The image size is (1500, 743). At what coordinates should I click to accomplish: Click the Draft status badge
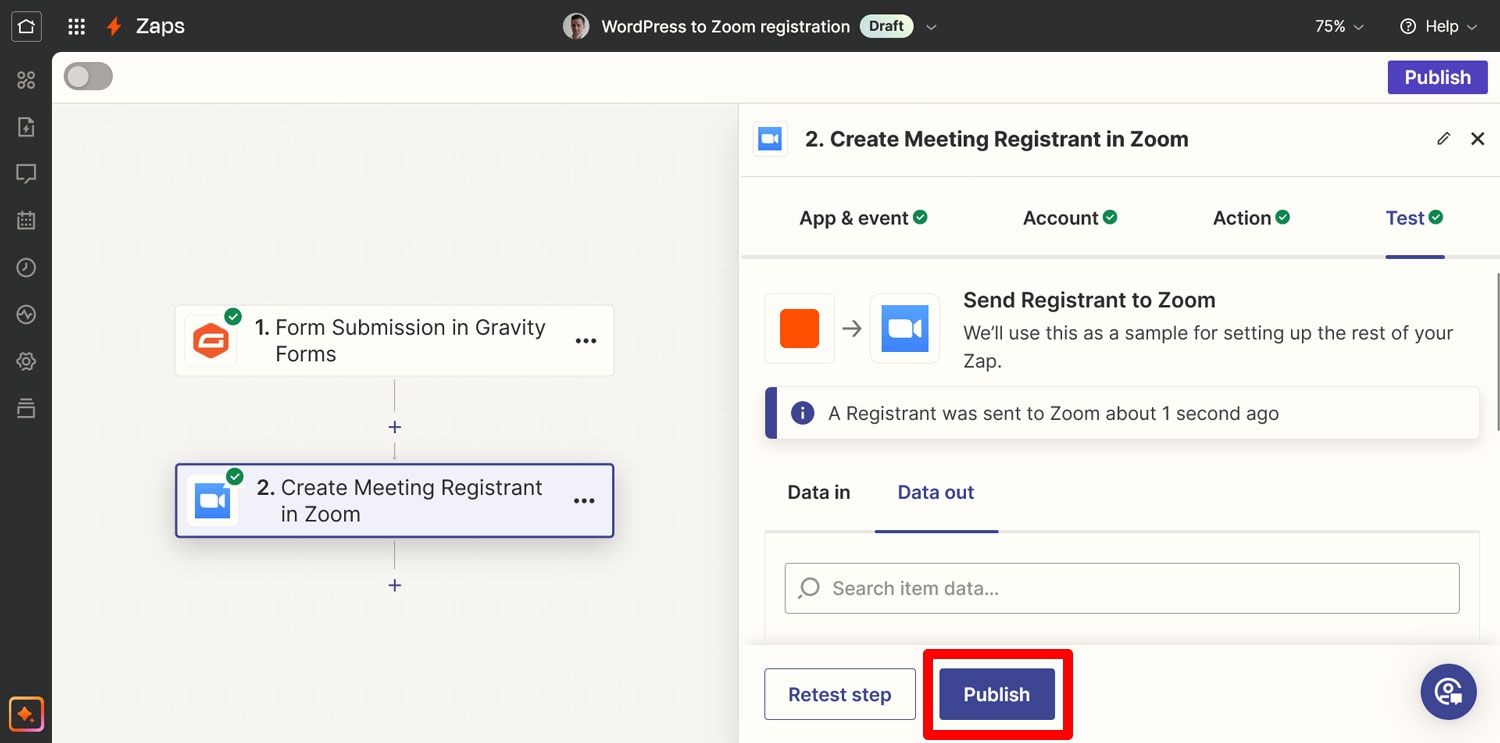(x=886, y=27)
